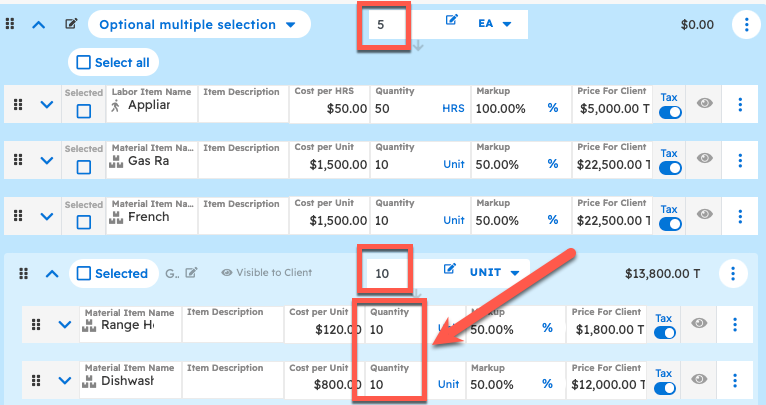Open the three-dot menu on the Dishwasher row
This screenshot has width=766, height=405.
coord(735,381)
